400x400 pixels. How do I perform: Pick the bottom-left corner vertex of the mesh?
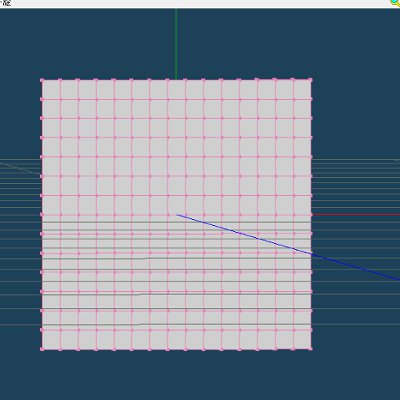[42, 349]
